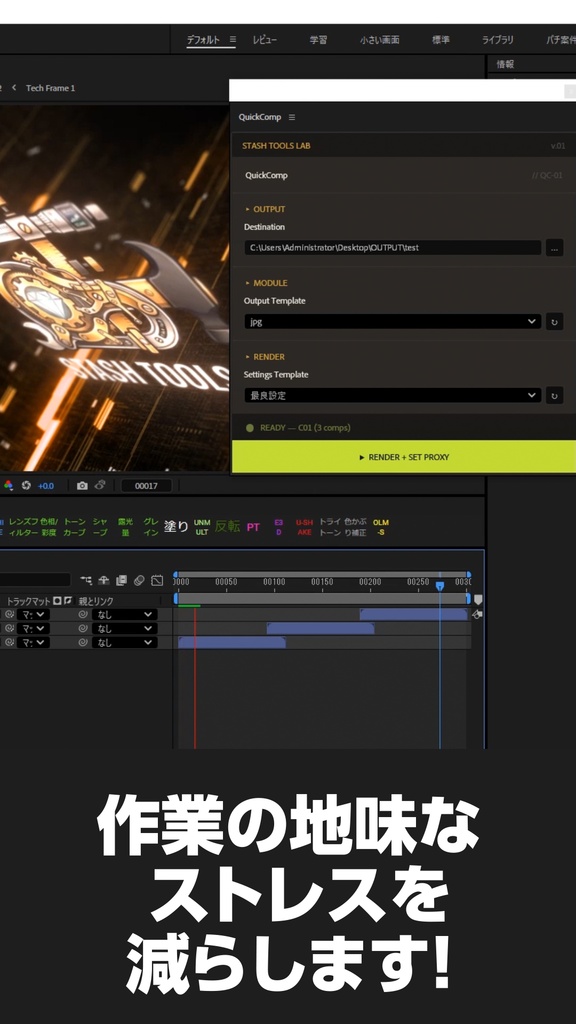Take a snapshot with the camera icon
The image size is (576, 1024).
coord(82,485)
